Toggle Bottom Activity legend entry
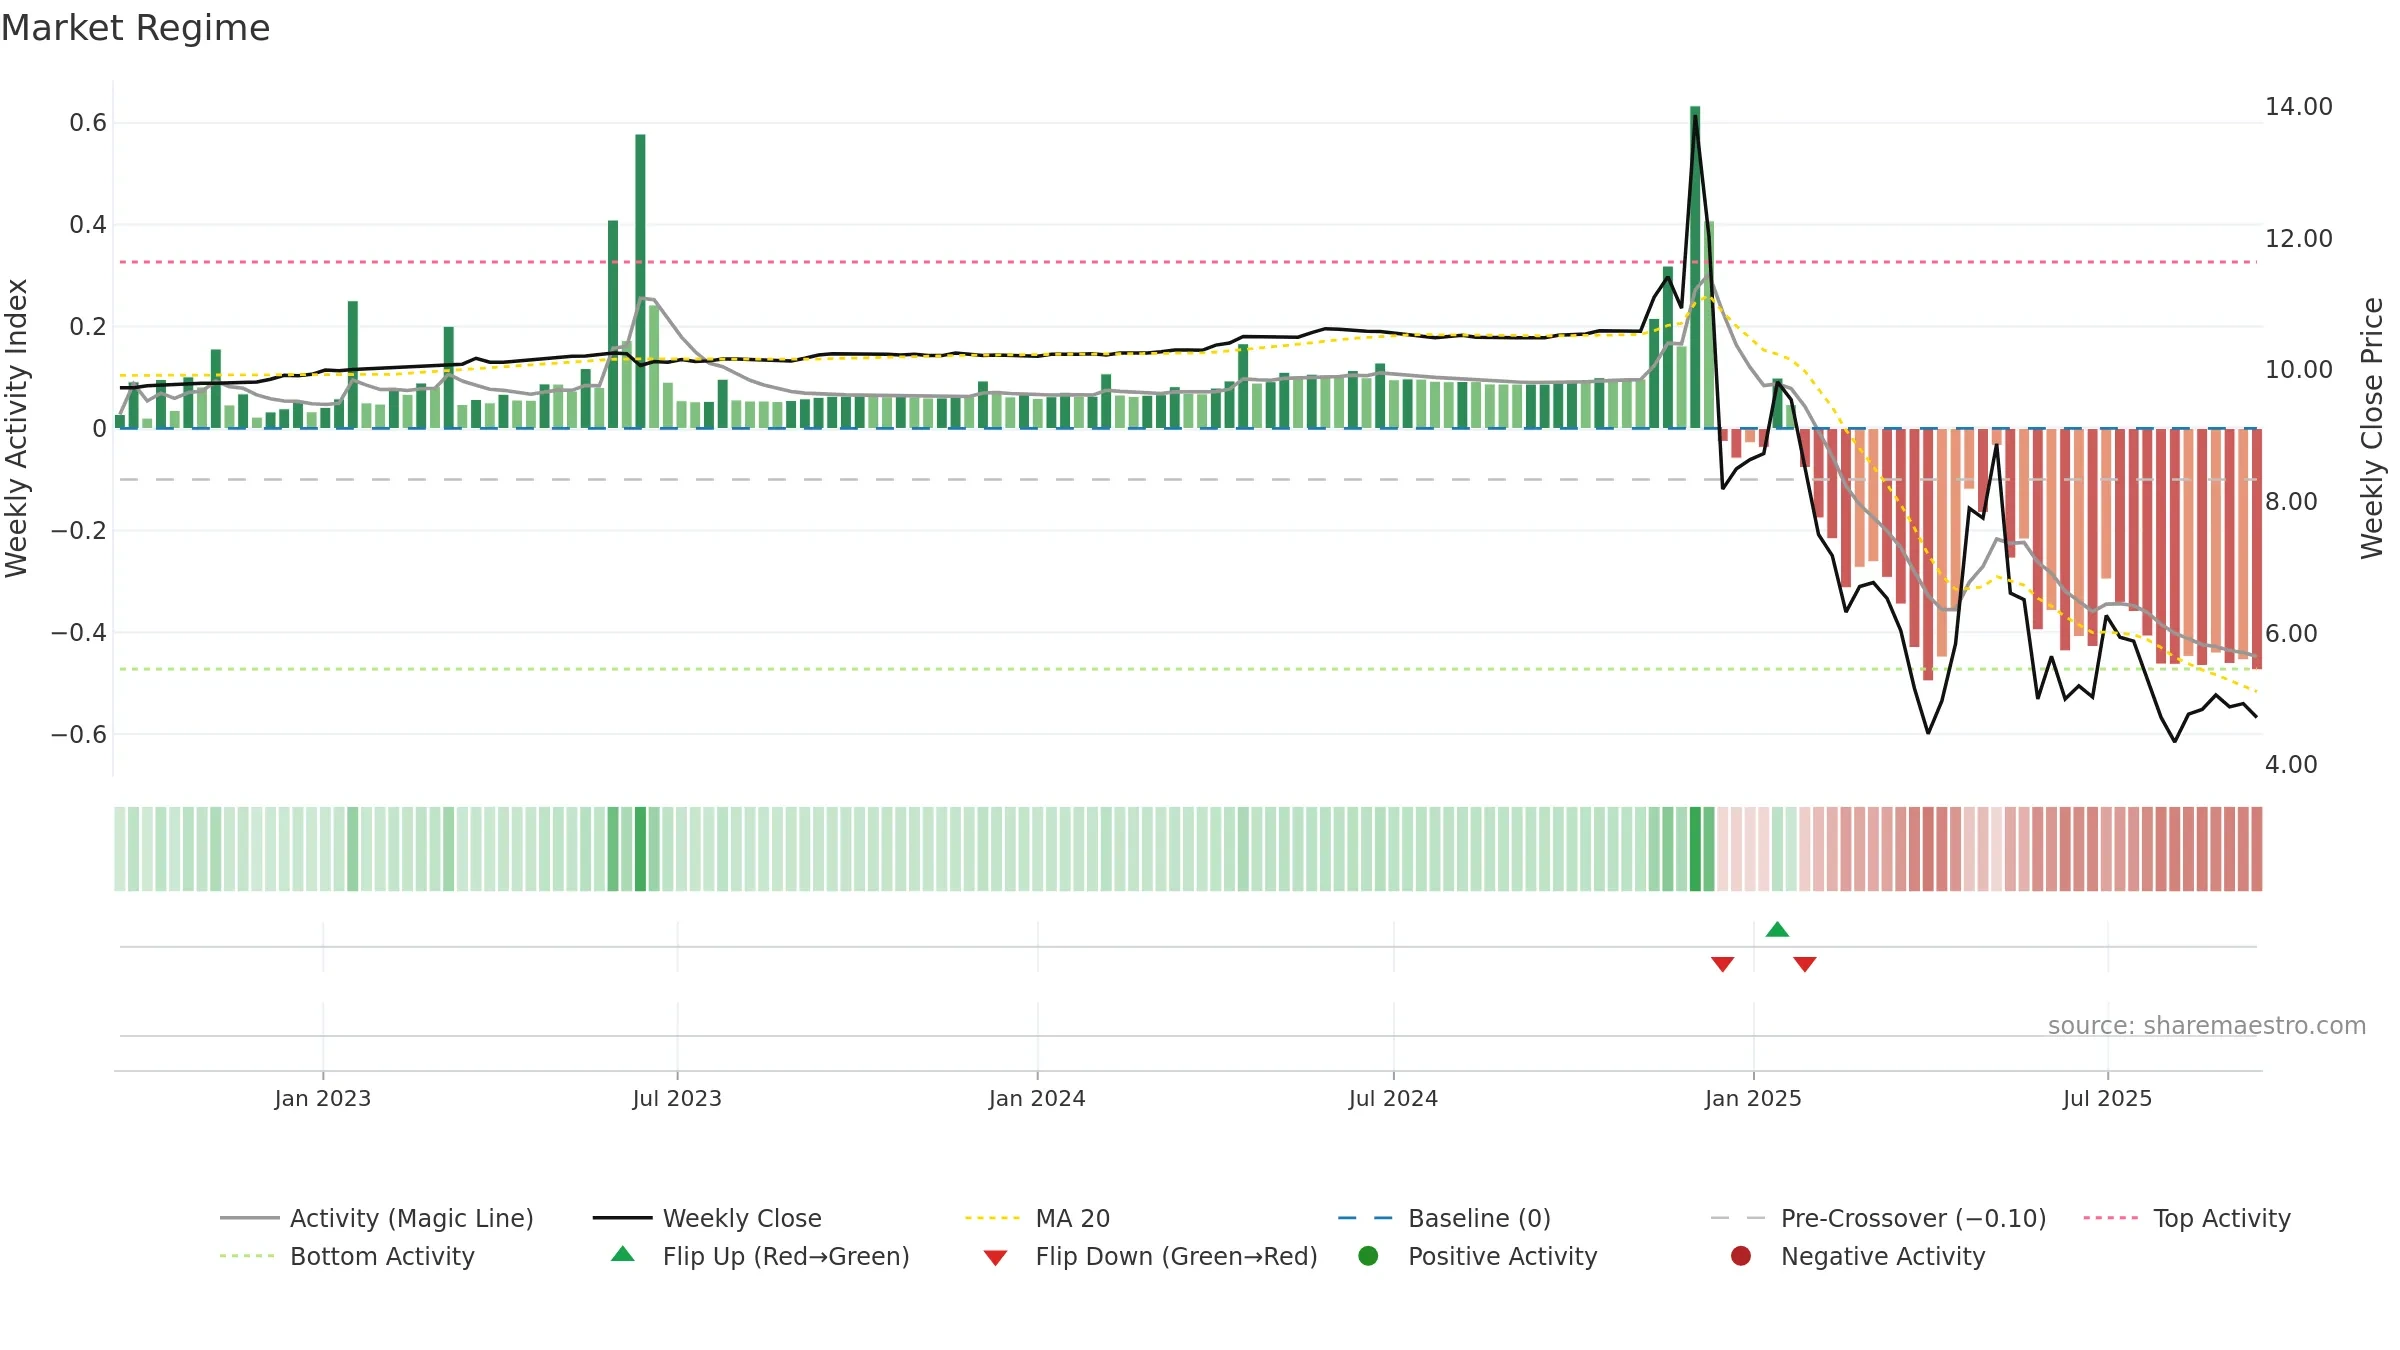This screenshot has width=2400, height=1350. coord(347,1256)
